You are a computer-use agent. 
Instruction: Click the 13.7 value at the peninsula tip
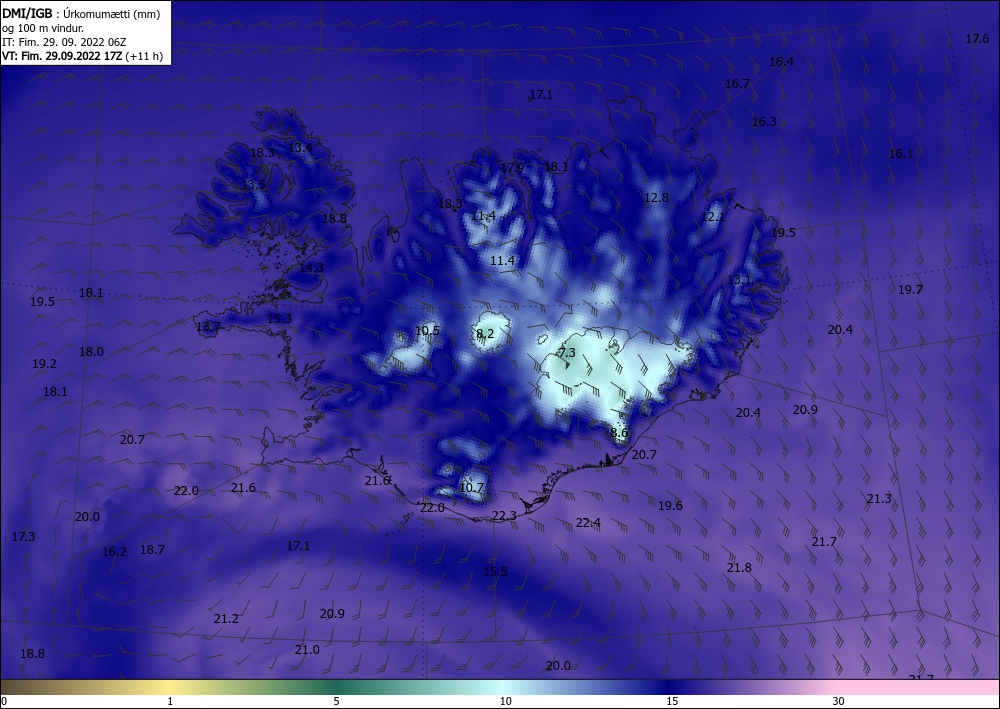click(x=209, y=327)
